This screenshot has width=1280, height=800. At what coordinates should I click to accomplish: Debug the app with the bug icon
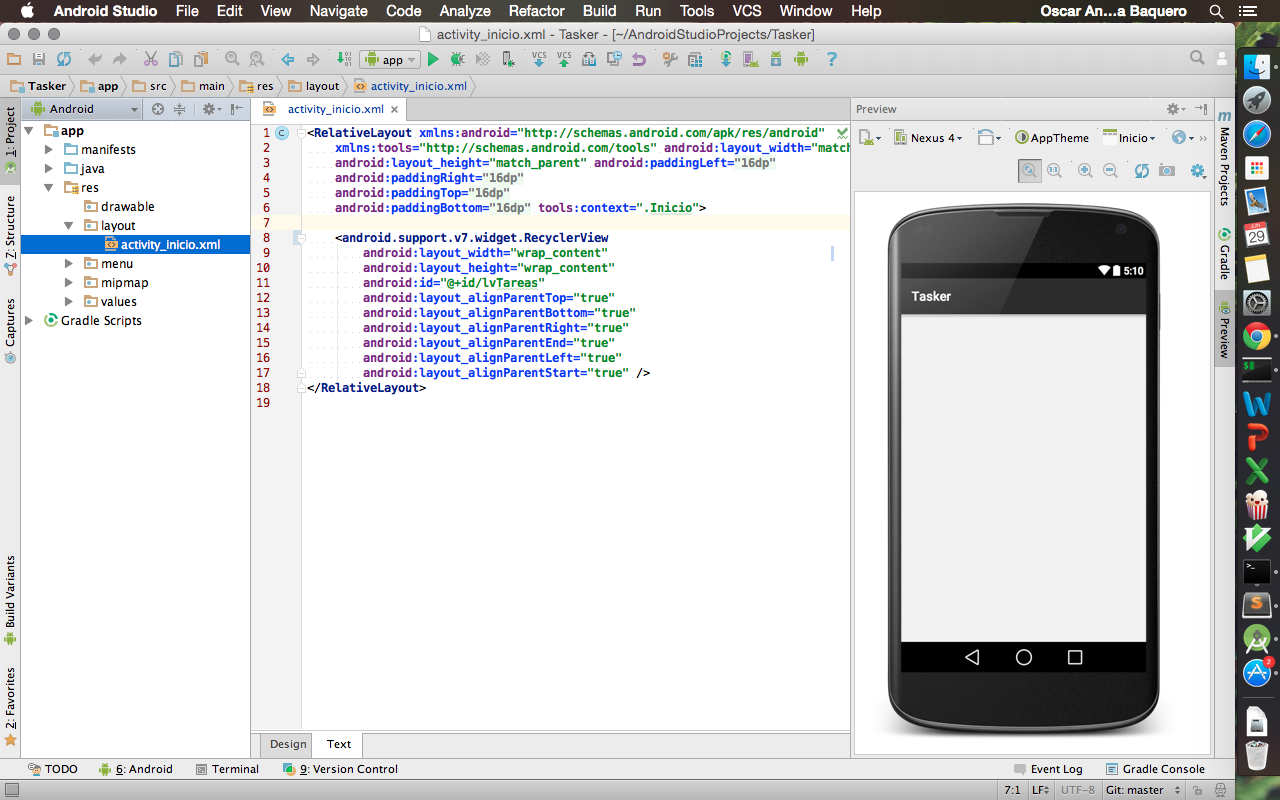[x=458, y=60]
